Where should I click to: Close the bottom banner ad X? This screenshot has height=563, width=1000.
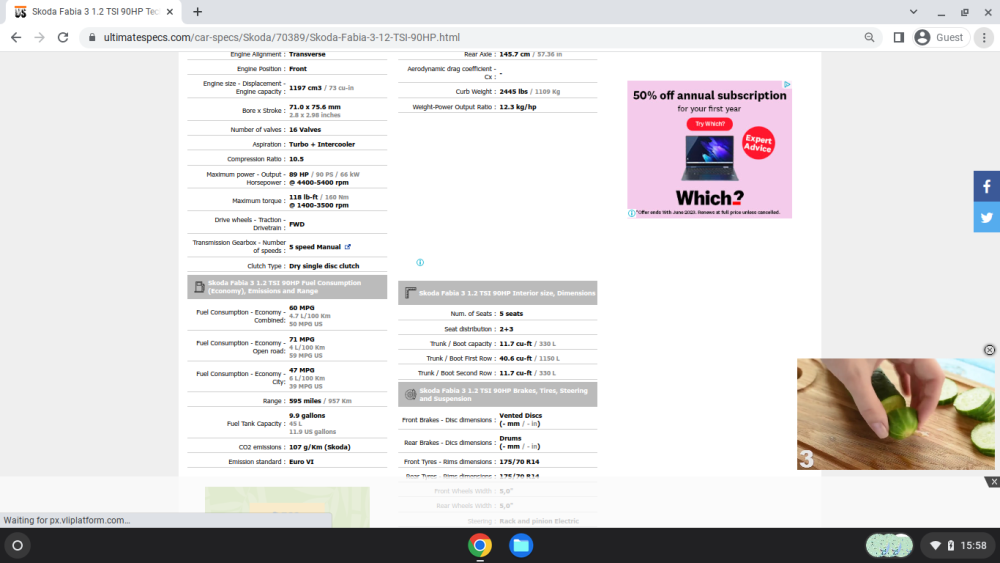pyautogui.click(x=994, y=482)
